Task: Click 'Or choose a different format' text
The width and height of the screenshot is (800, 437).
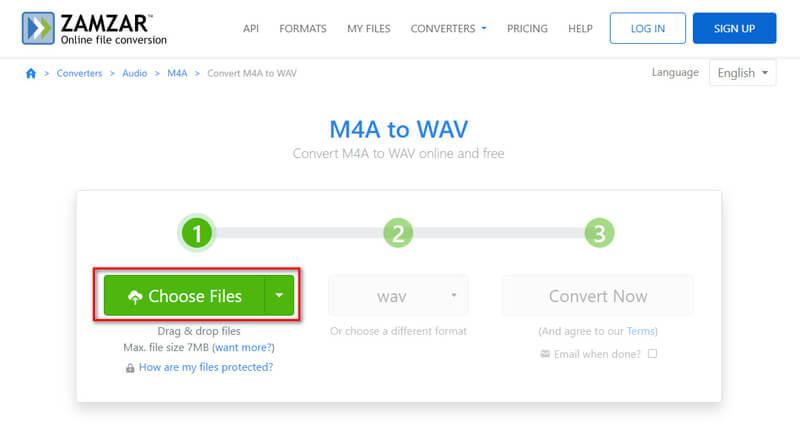Action: pyautogui.click(x=398, y=331)
